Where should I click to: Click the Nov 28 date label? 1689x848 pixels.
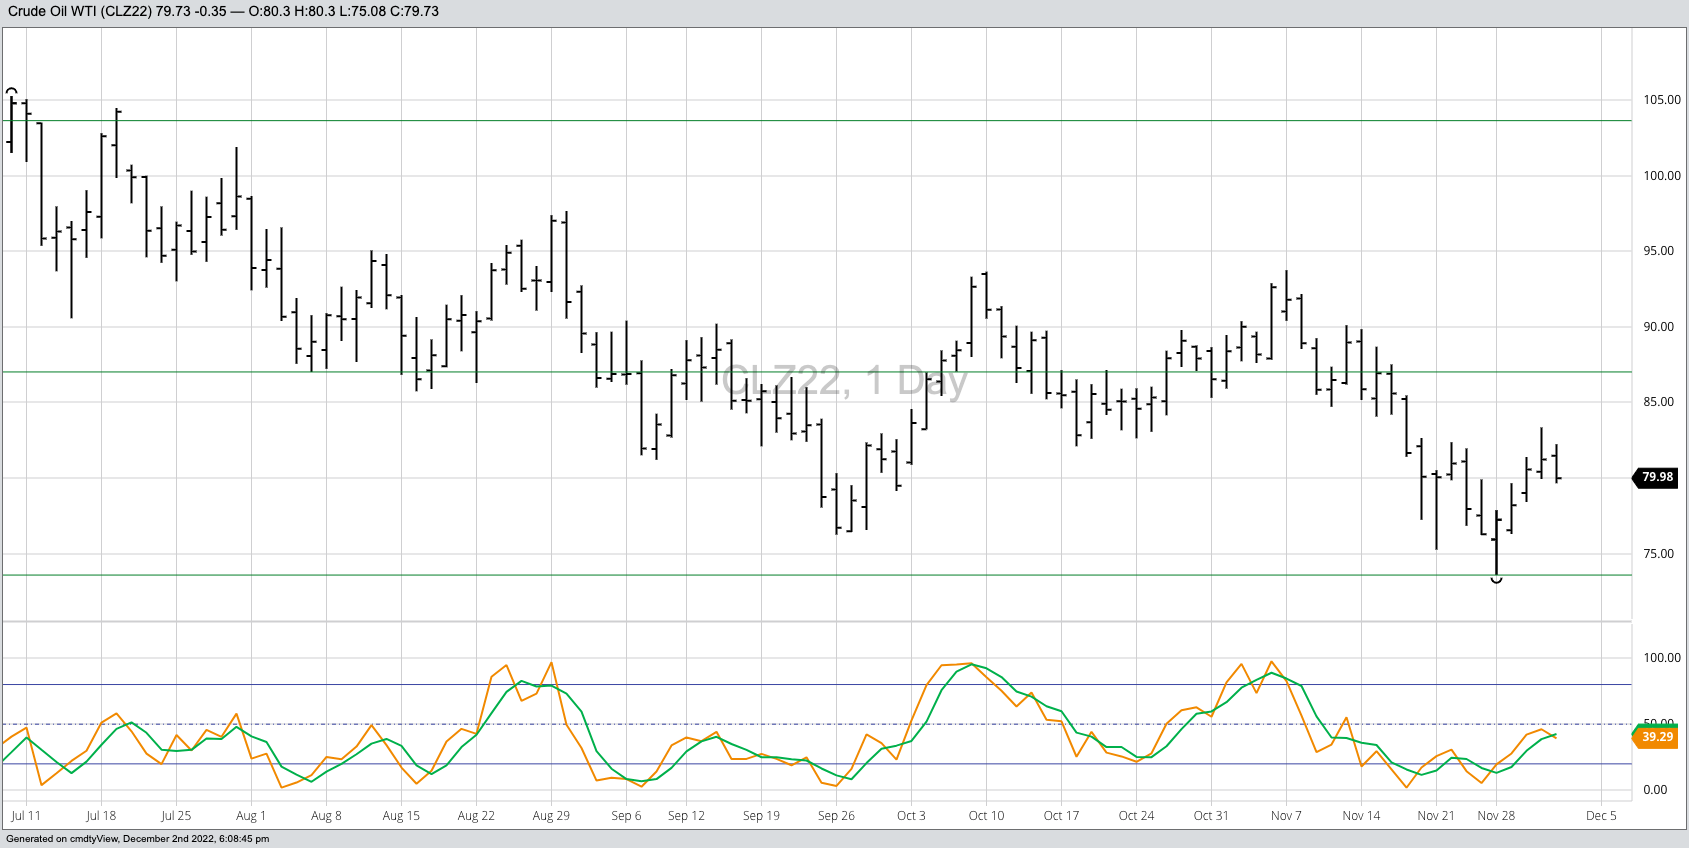(x=1496, y=816)
